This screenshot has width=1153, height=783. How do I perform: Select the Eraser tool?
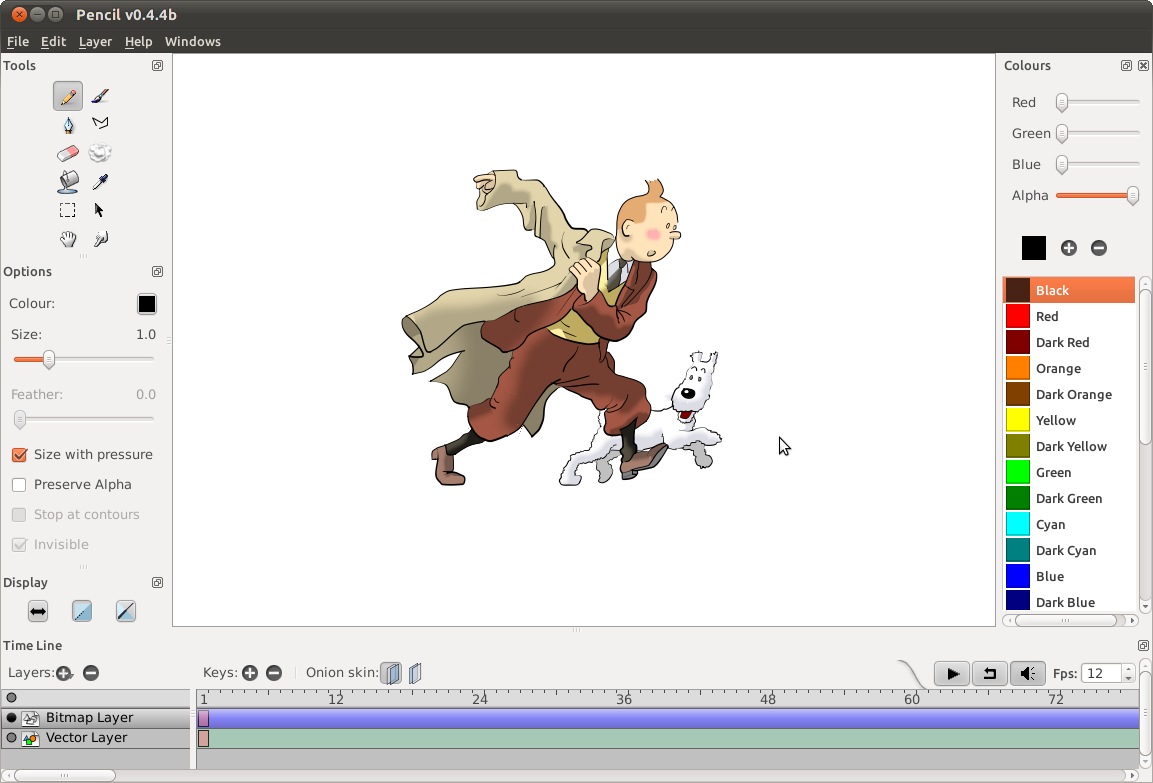pos(67,152)
